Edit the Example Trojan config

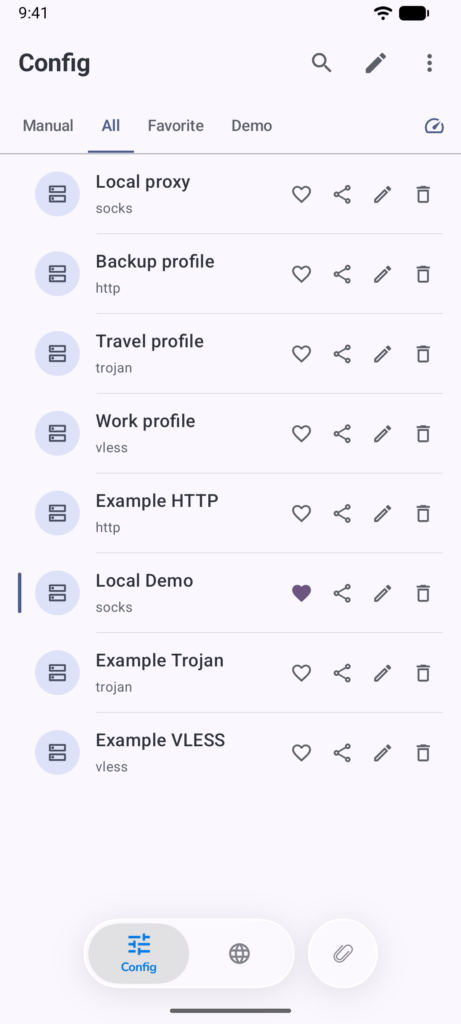(383, 673)
